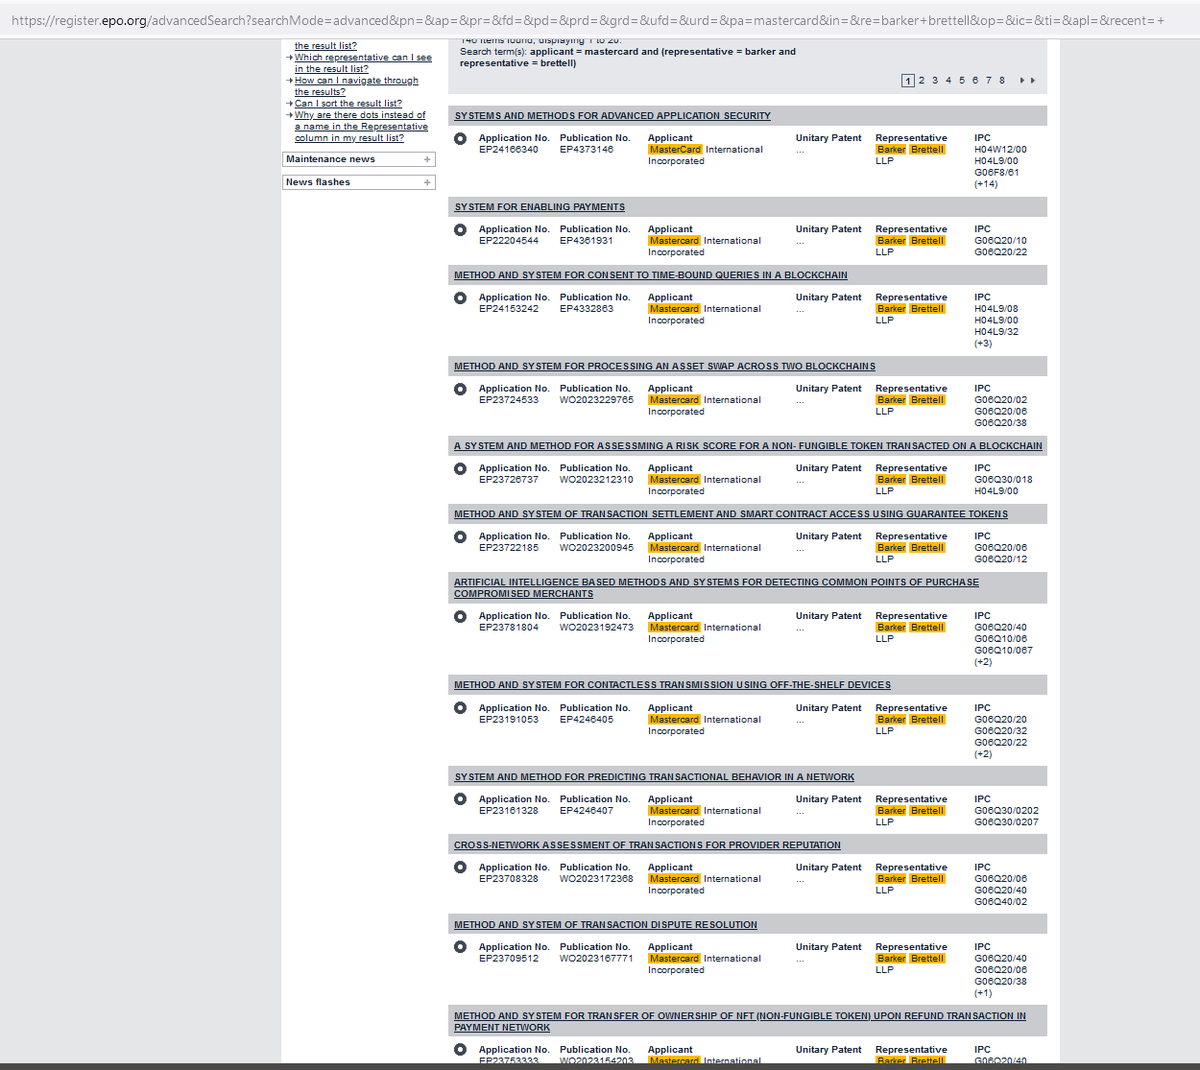The height and width of the screenshot is (1070, 1200).
Task: Open help link 'Can I sort the result list?'
Action: pyautogui.click(x=348, y=103)
